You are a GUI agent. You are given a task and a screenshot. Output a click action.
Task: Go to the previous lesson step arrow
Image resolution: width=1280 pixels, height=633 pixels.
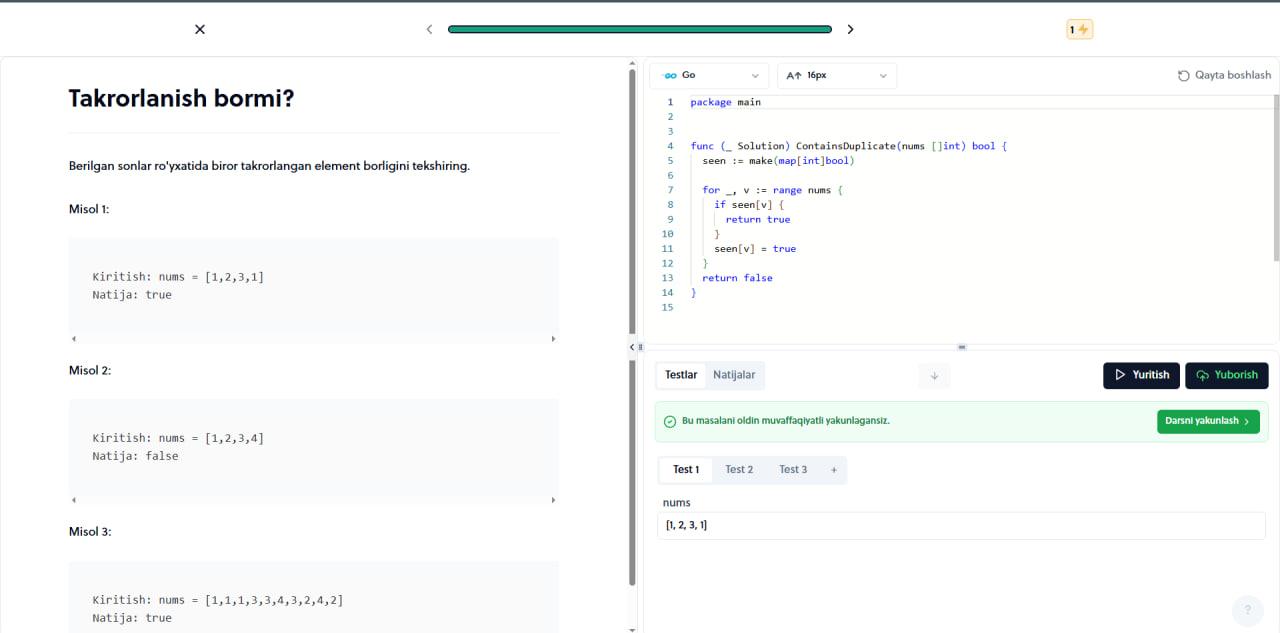click(430, 29)
